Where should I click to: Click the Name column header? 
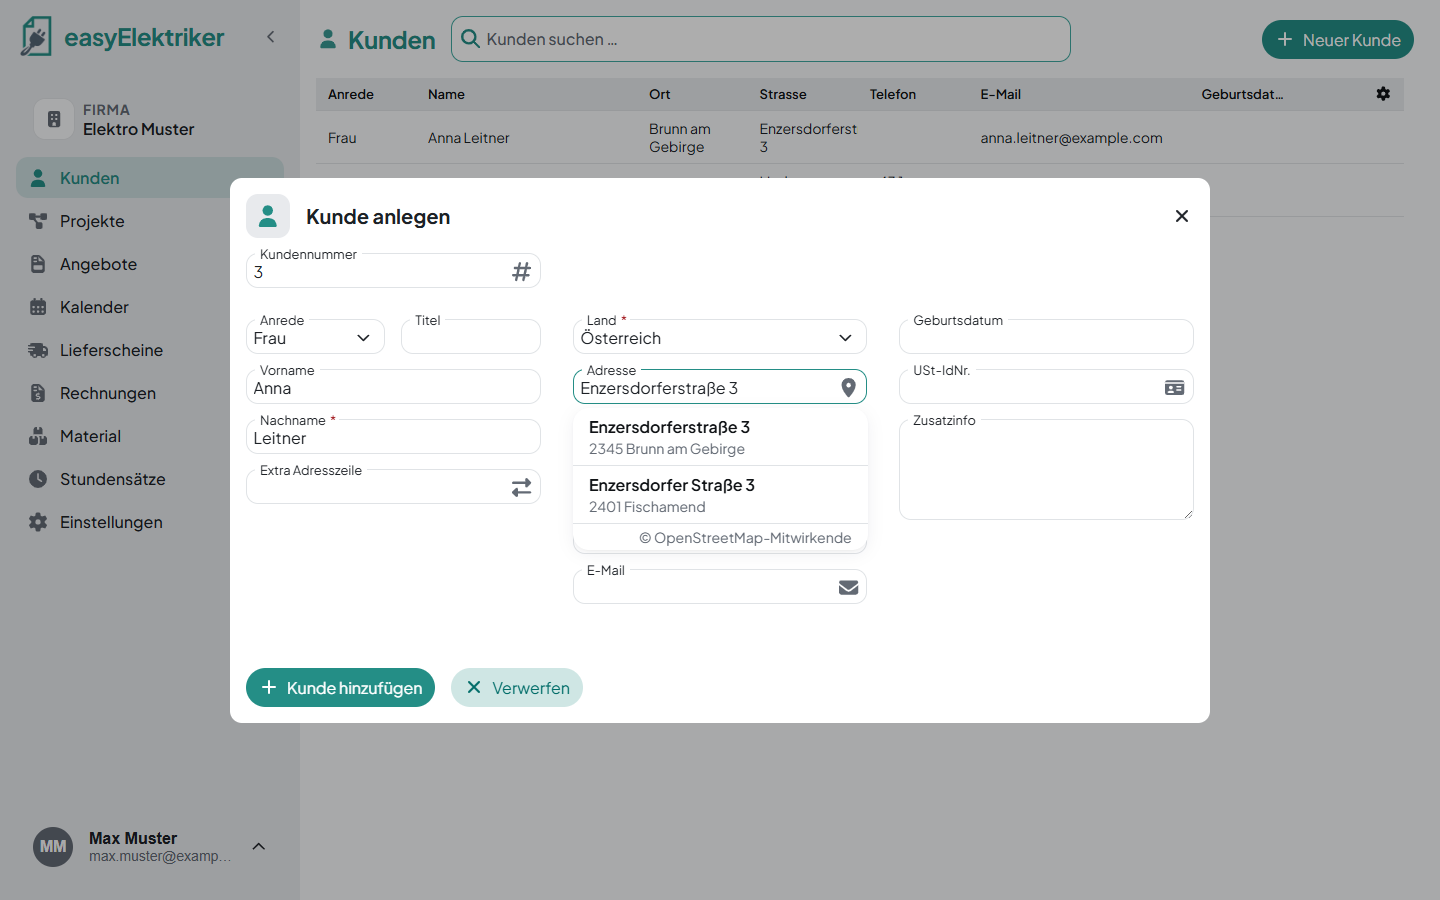point(446,94)
